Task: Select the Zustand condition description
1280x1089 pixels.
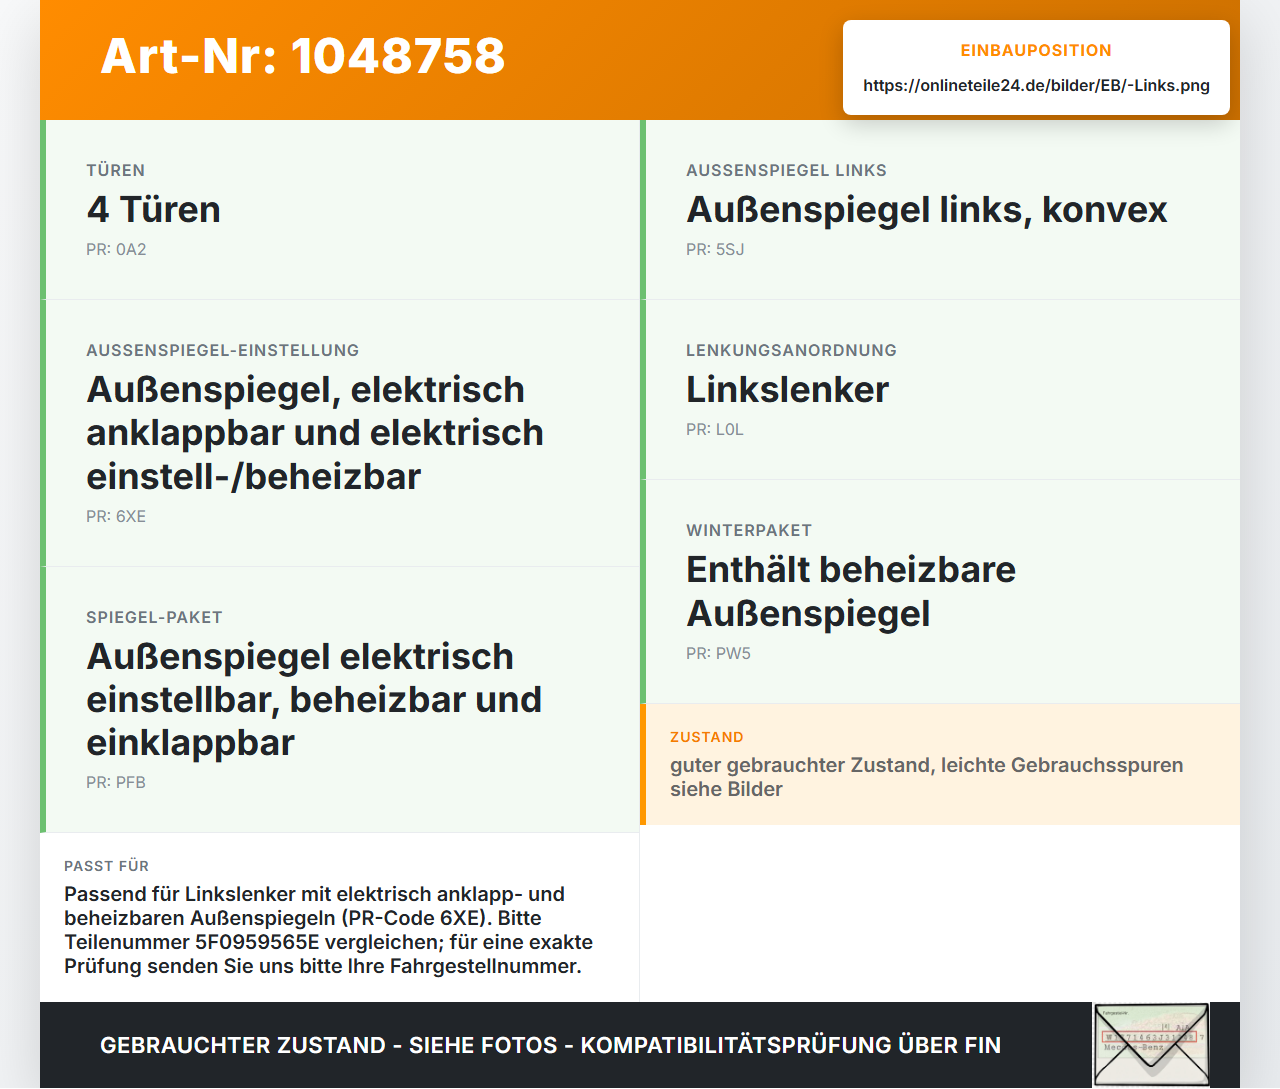Action: tap(927, 777)
